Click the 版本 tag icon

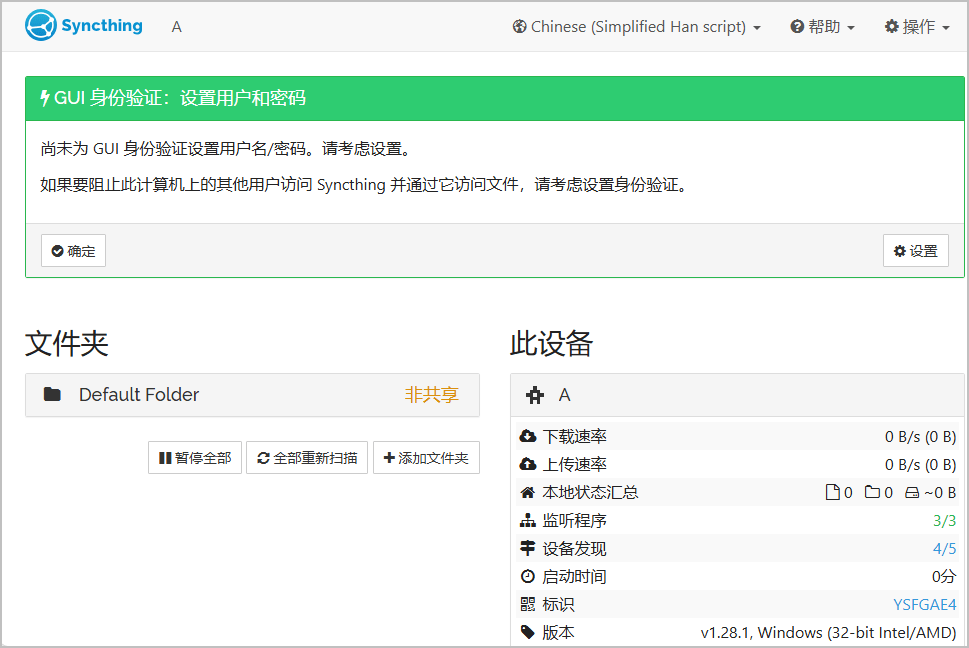pos(528,632)
